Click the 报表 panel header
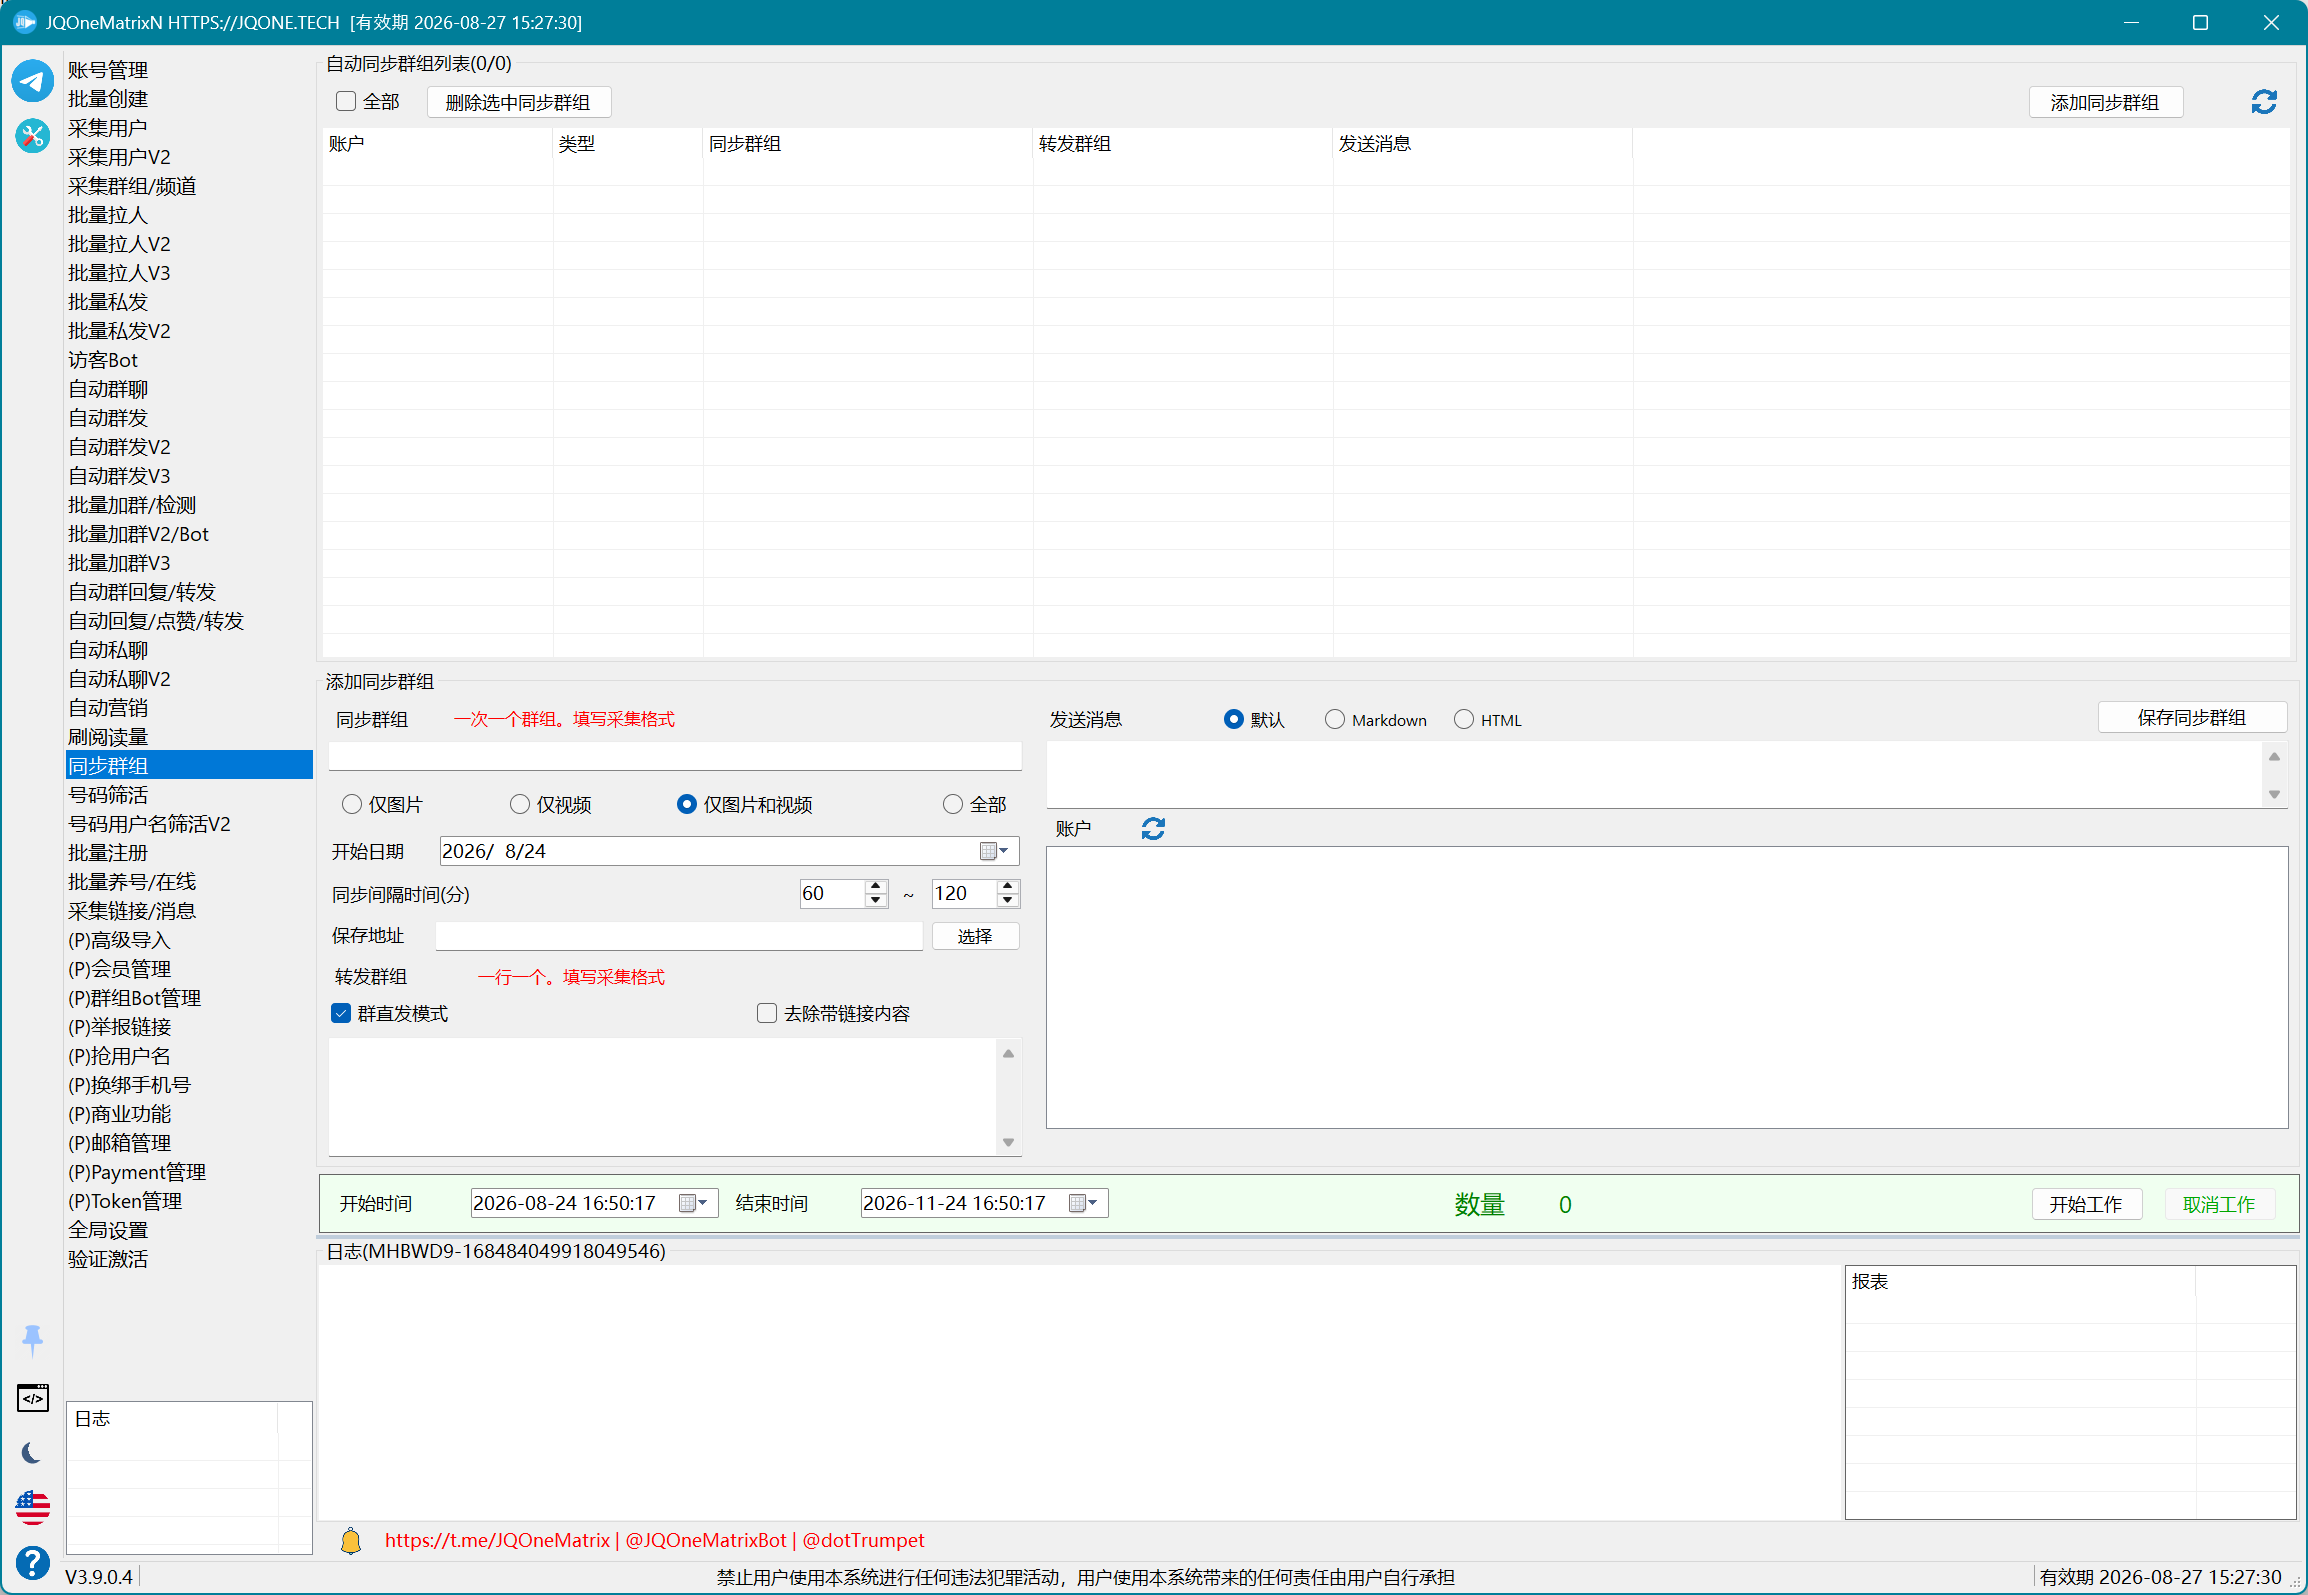The width and height of the screenshot is (2308, 1595). click(2020, 1282)
